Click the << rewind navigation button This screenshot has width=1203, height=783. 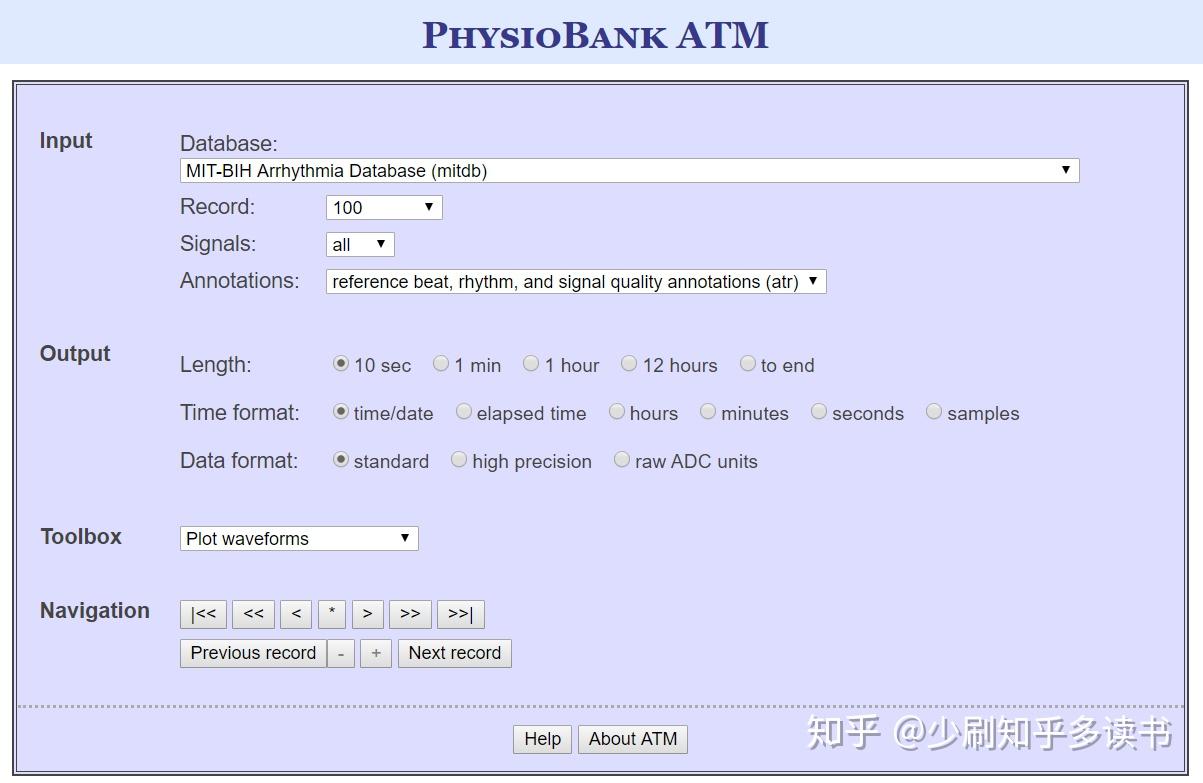[x=254, y=614]
